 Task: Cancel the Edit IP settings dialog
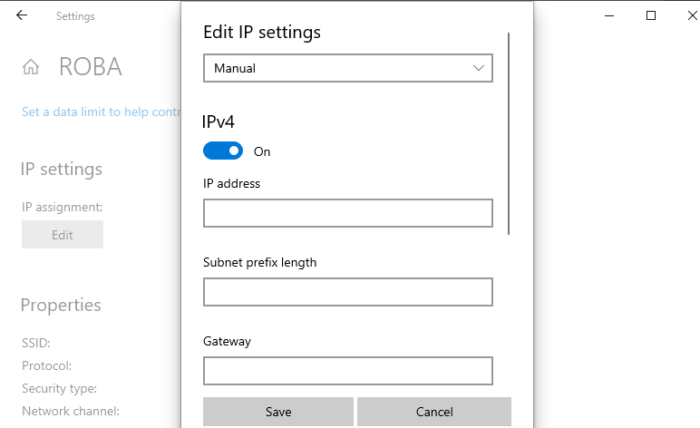pos(434,412)
